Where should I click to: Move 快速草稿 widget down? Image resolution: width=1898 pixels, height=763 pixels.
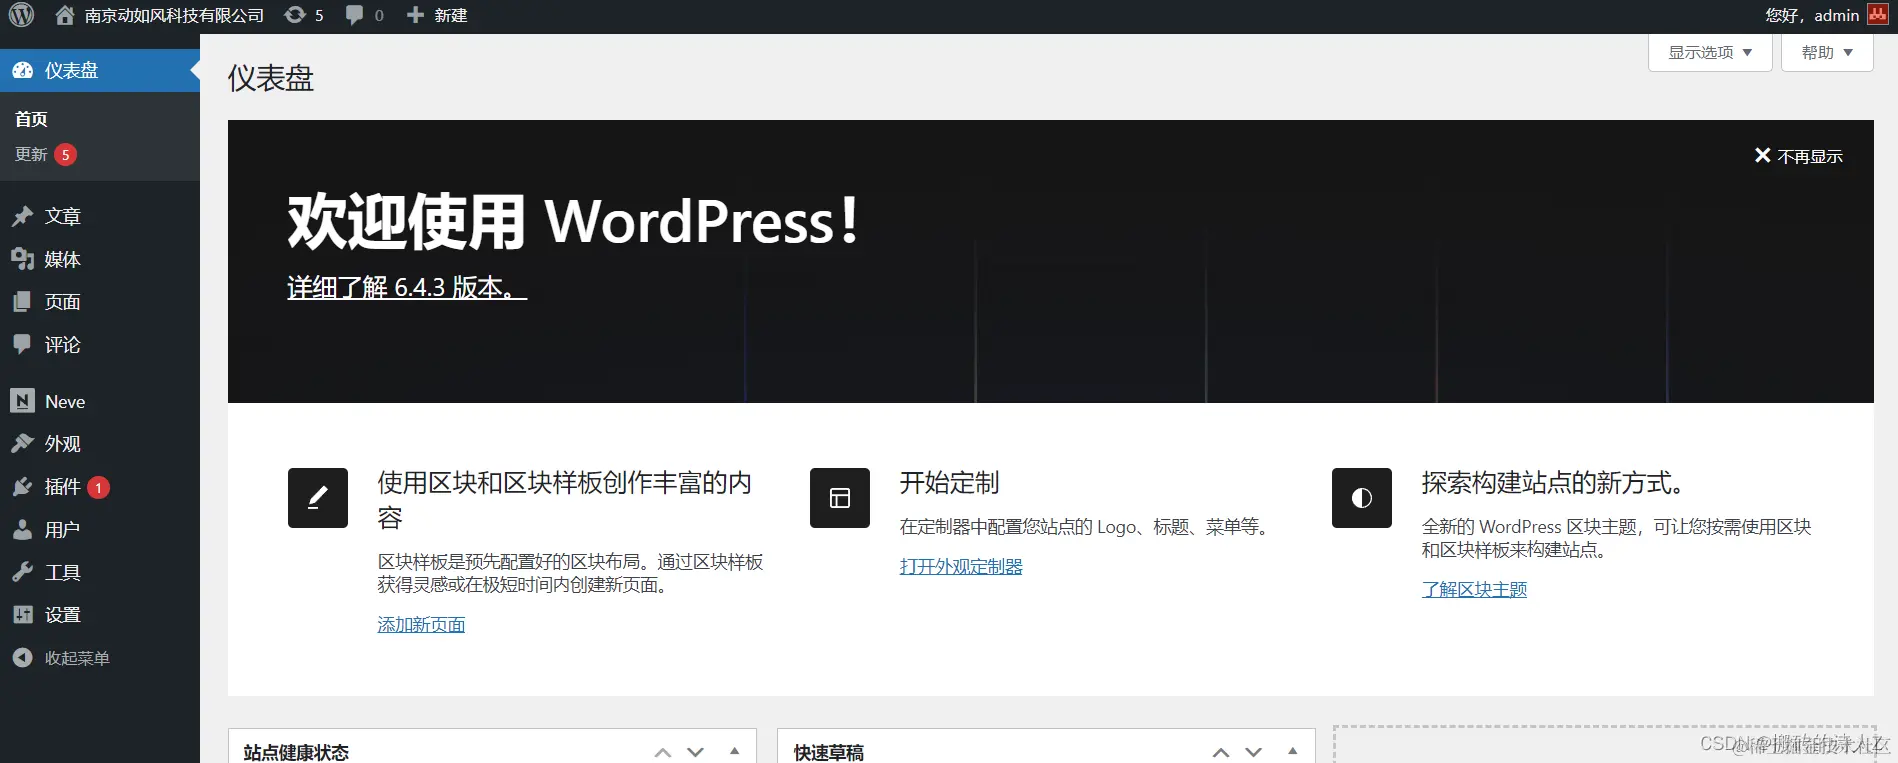[1254, 752]
